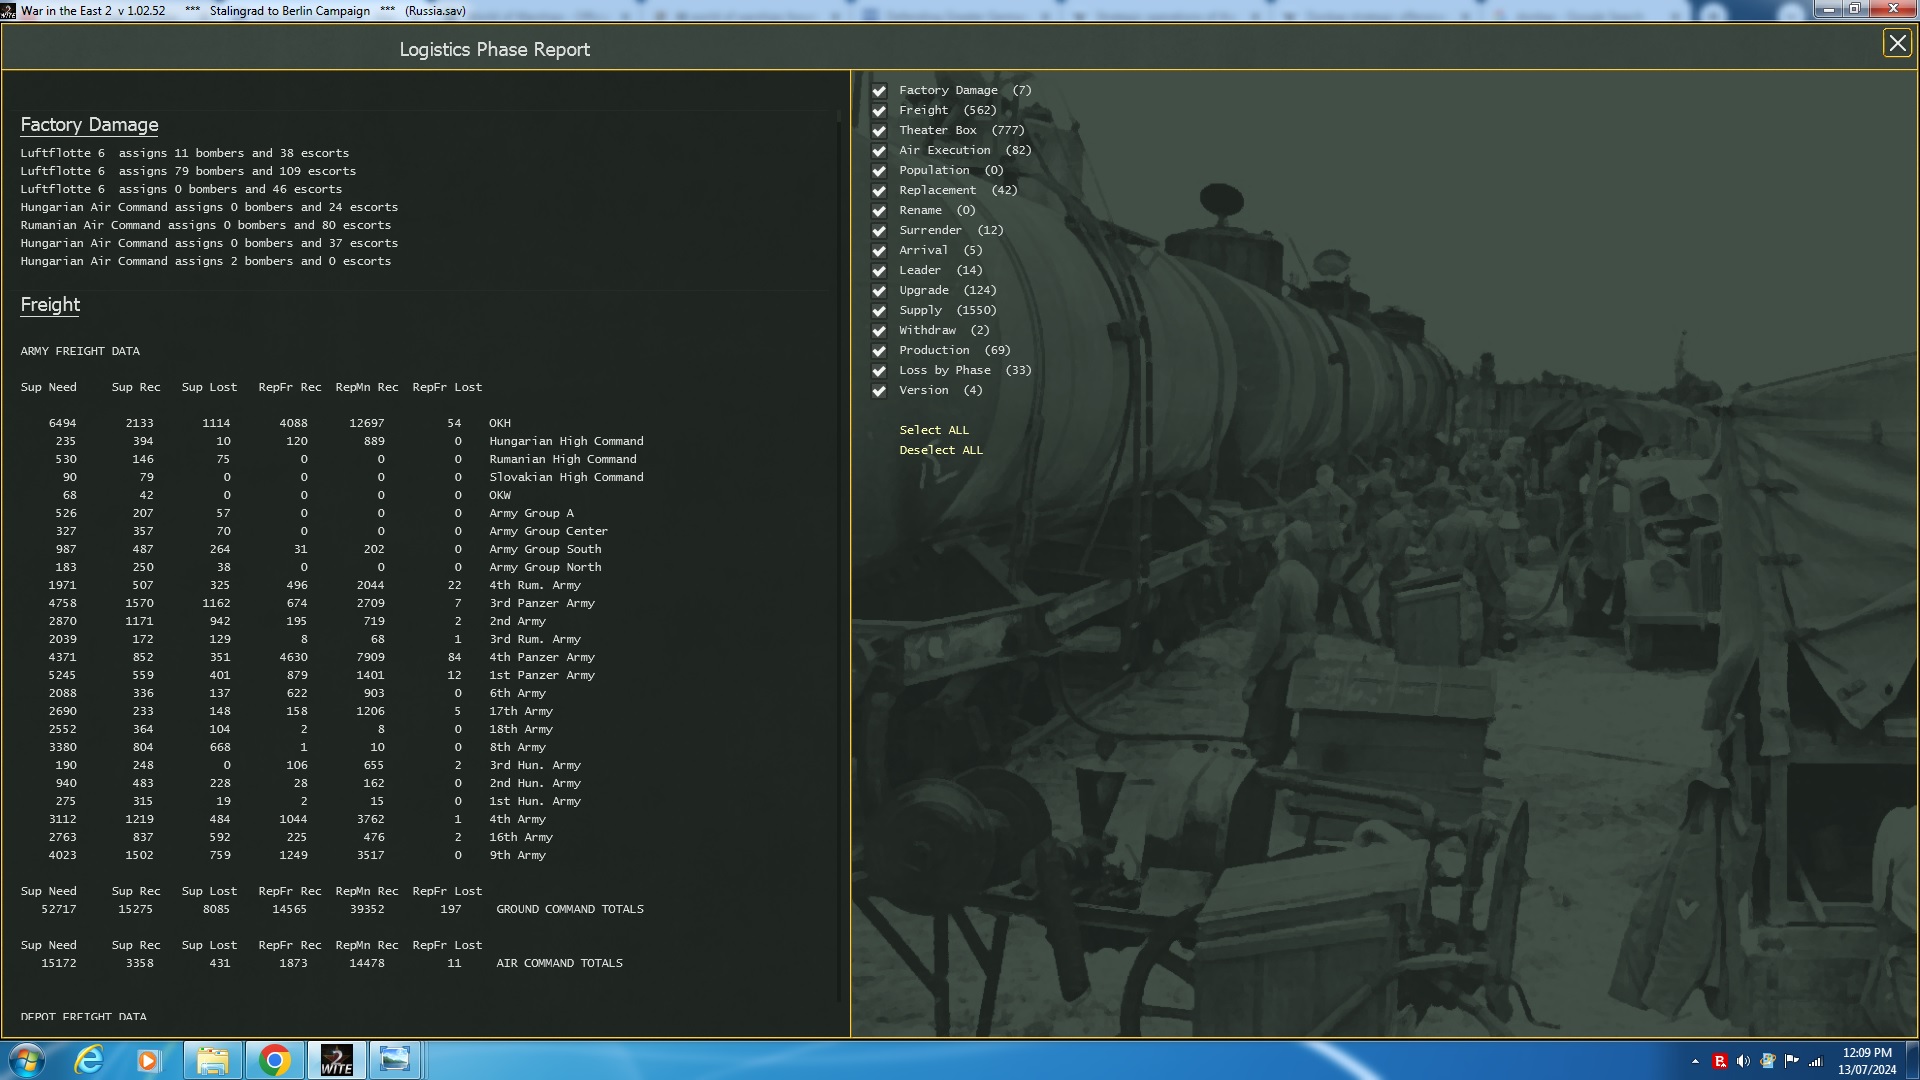1920x1080 pixels.
Task: Click Deselect ALL under the report list
Action: 940,450
